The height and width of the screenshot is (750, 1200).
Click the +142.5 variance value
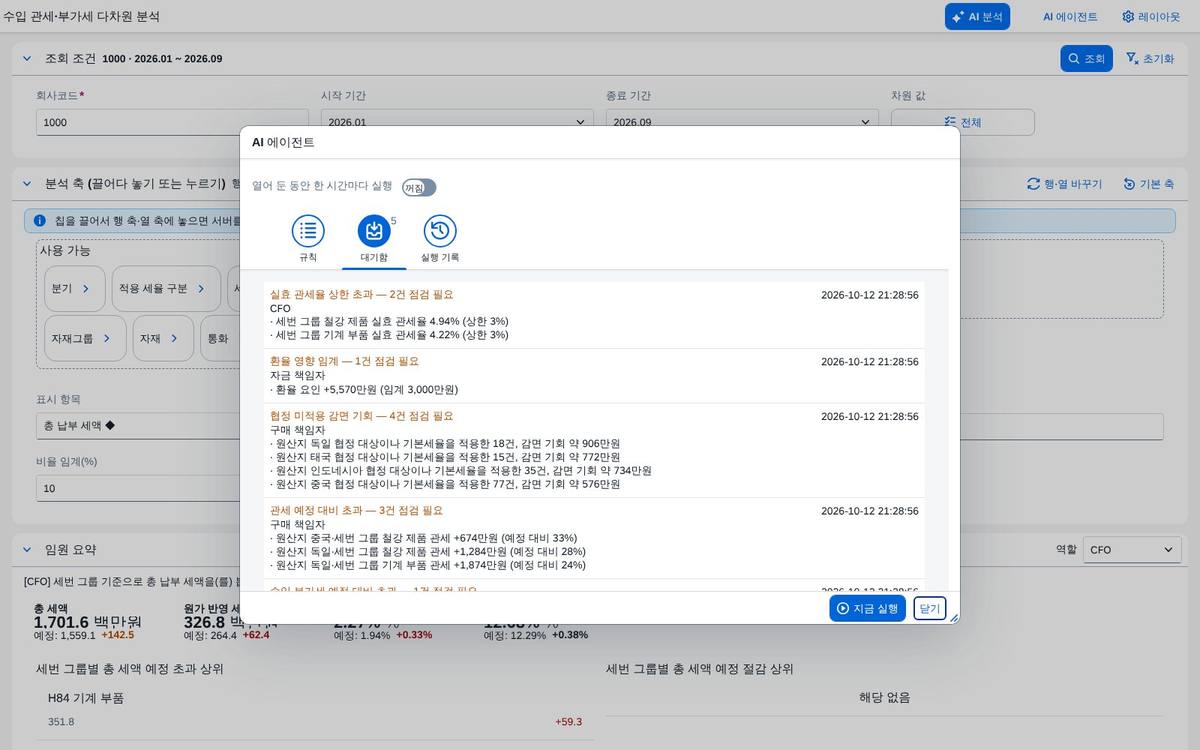(117, 635)
